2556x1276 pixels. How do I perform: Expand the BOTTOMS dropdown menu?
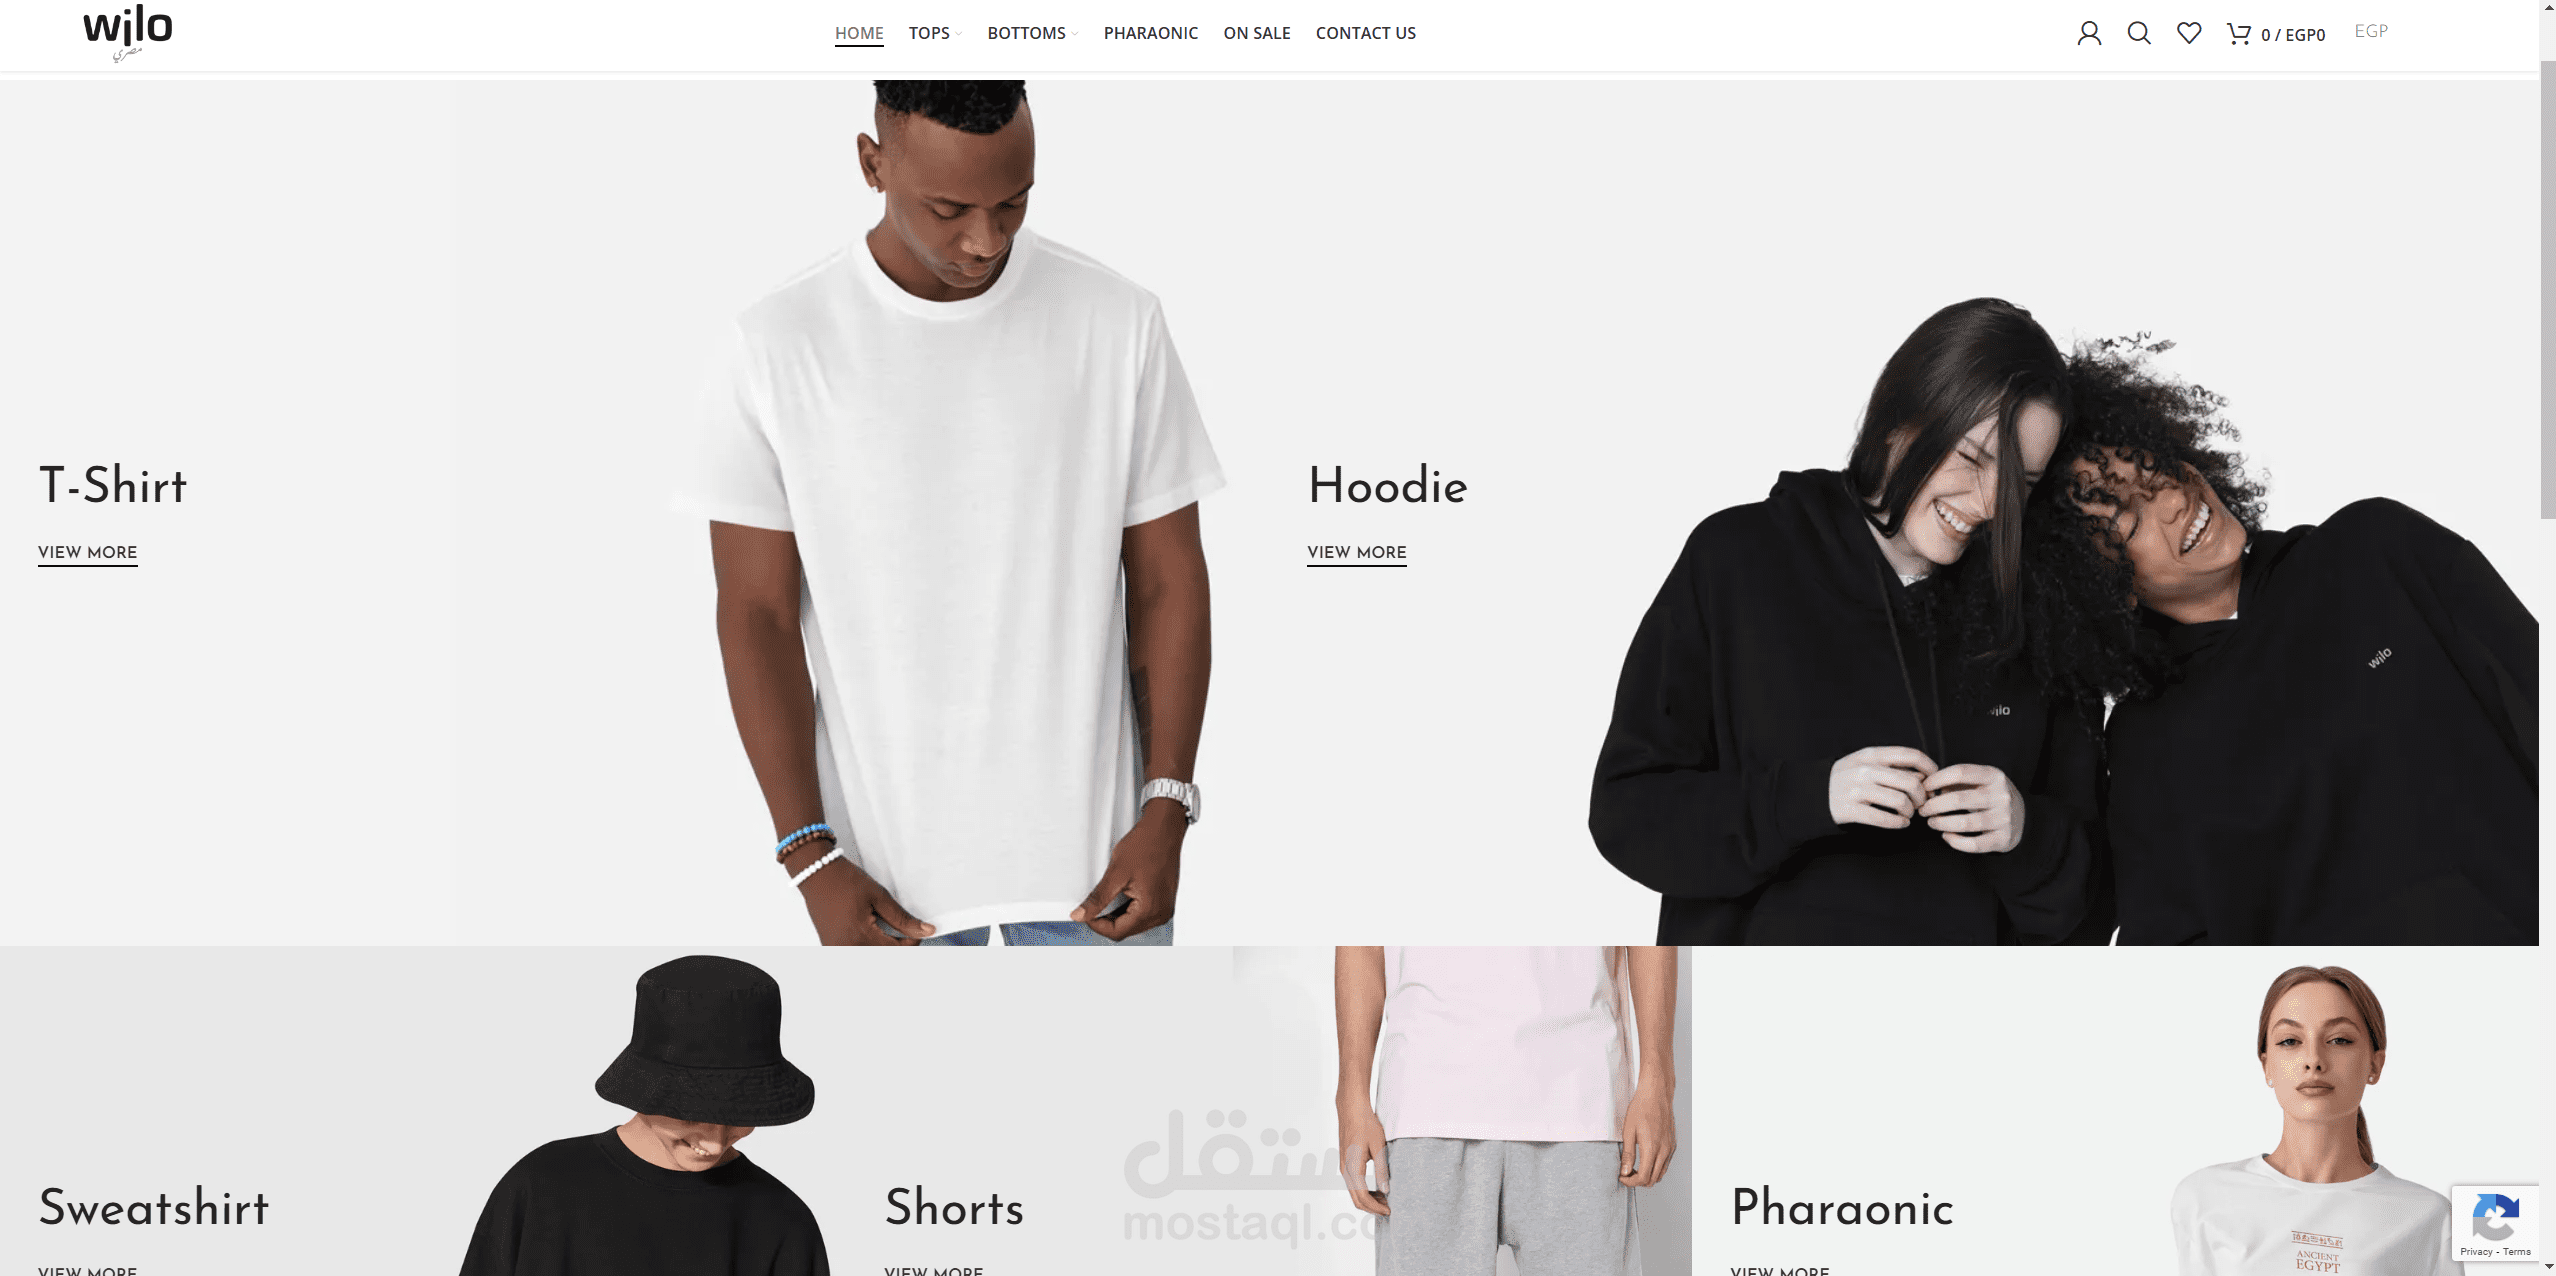(1032, 33)
